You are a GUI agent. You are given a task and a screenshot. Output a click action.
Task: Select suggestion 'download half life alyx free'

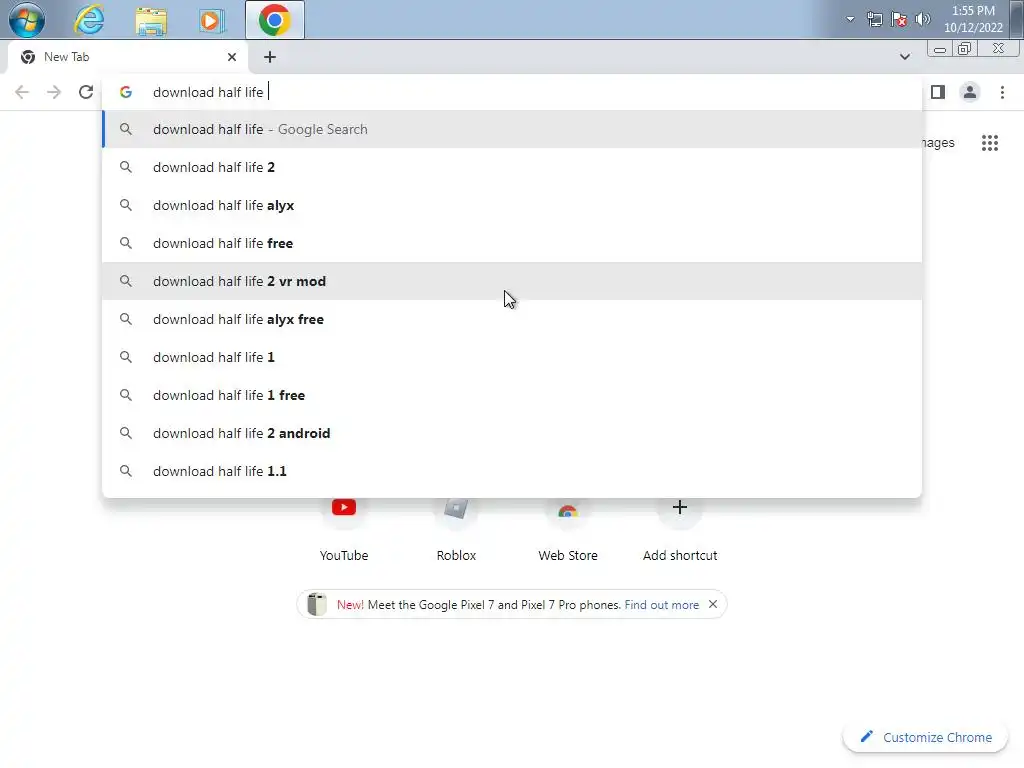[x=512, y=319]
